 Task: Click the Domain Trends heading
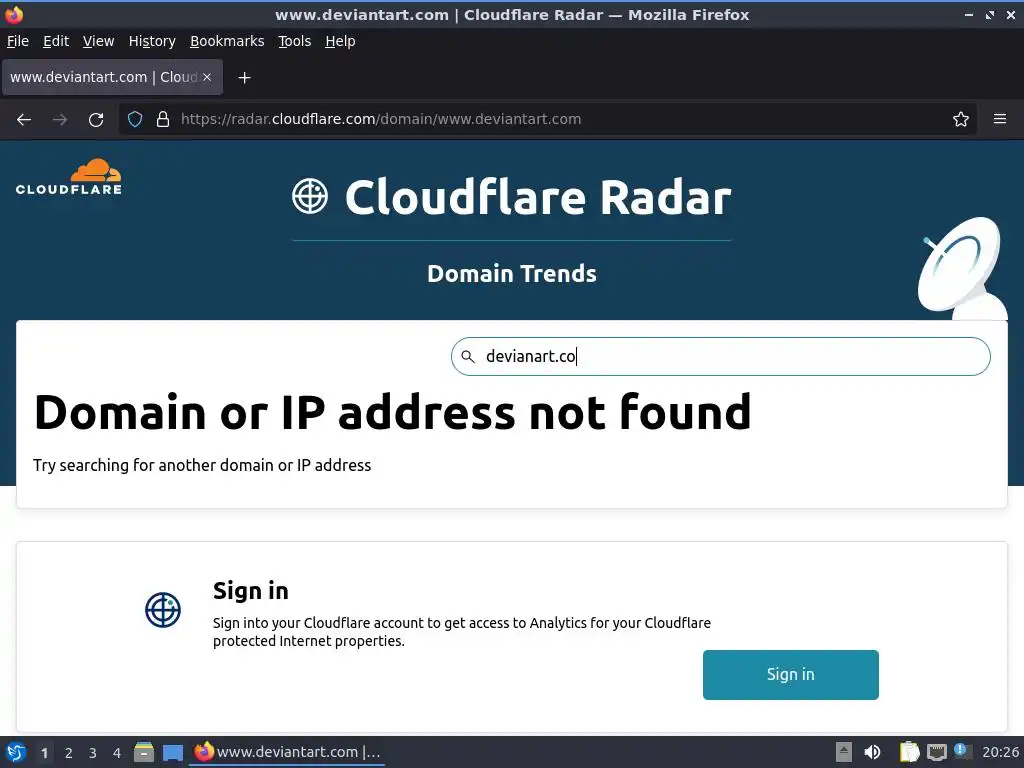tap(511, 274)
